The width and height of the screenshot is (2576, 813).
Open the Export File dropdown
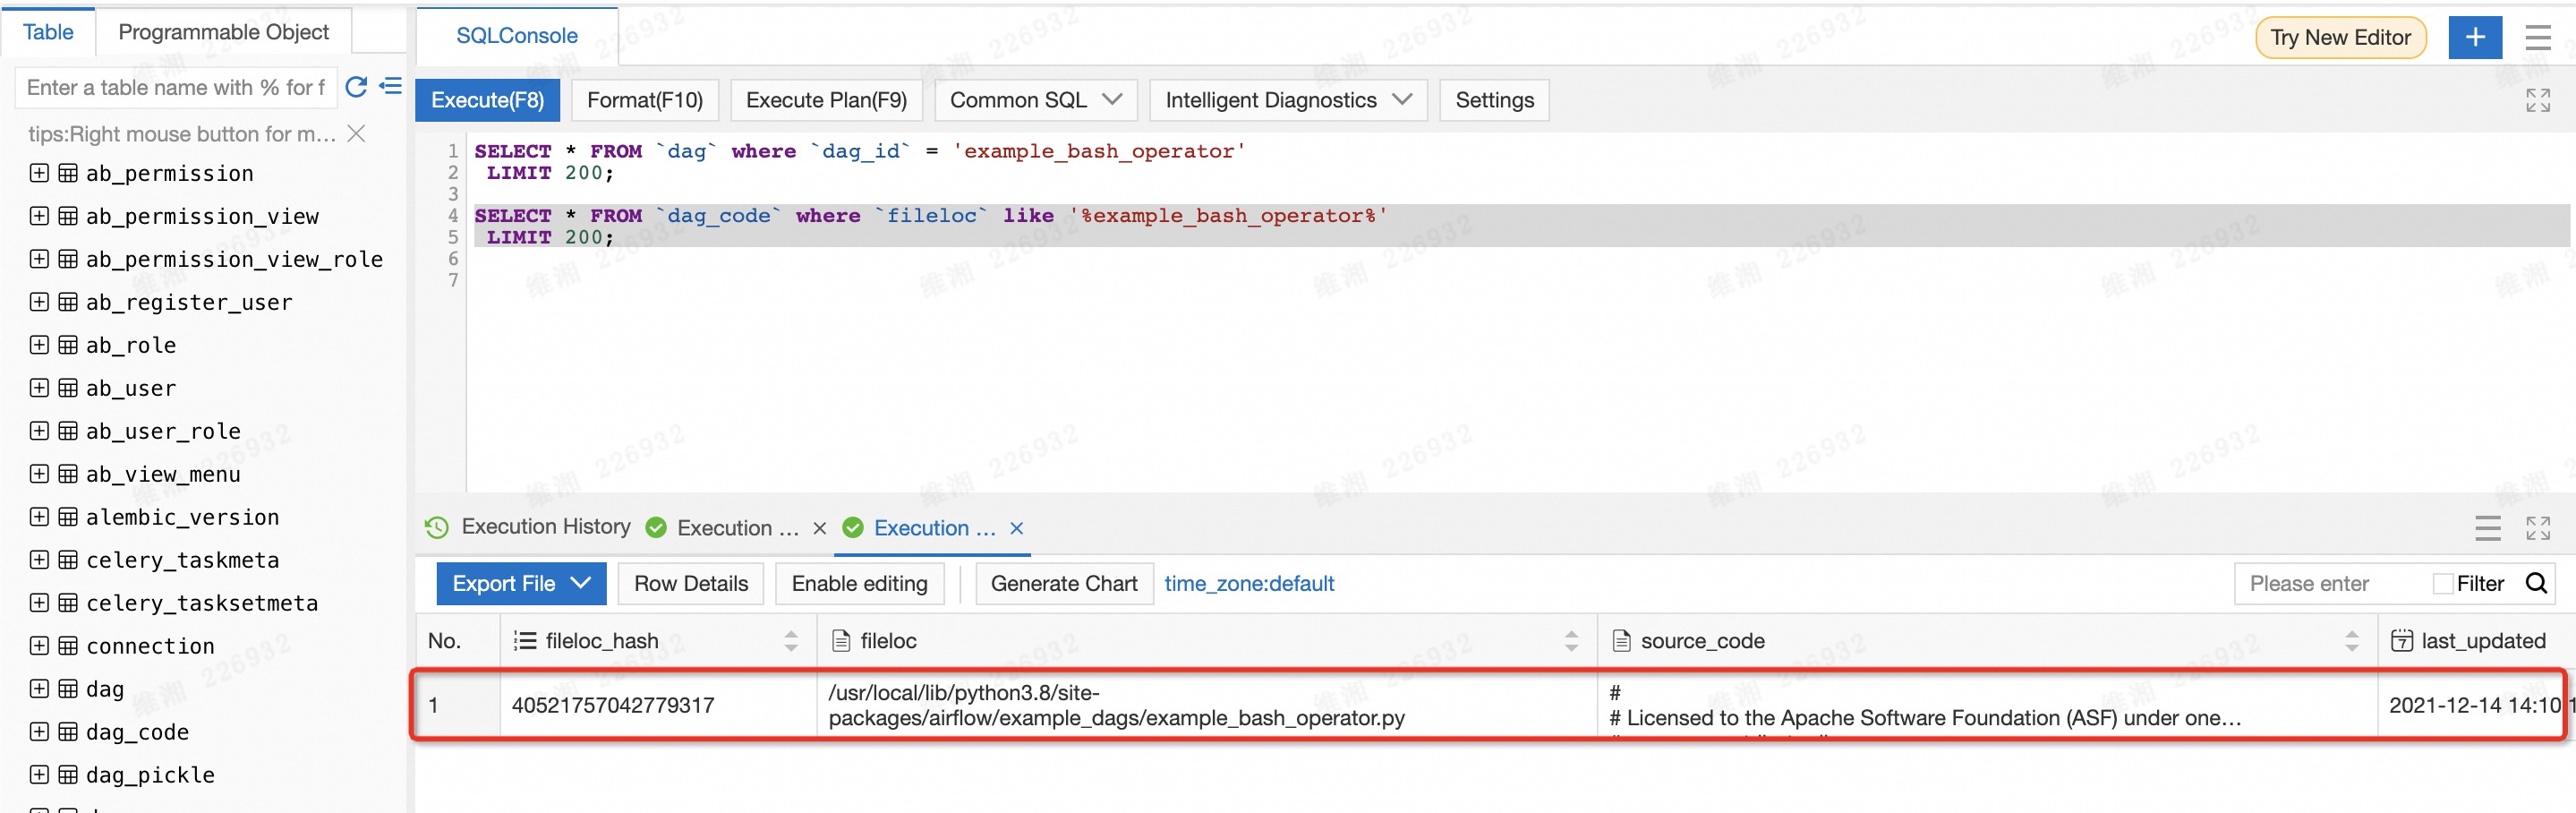[520, 583]
